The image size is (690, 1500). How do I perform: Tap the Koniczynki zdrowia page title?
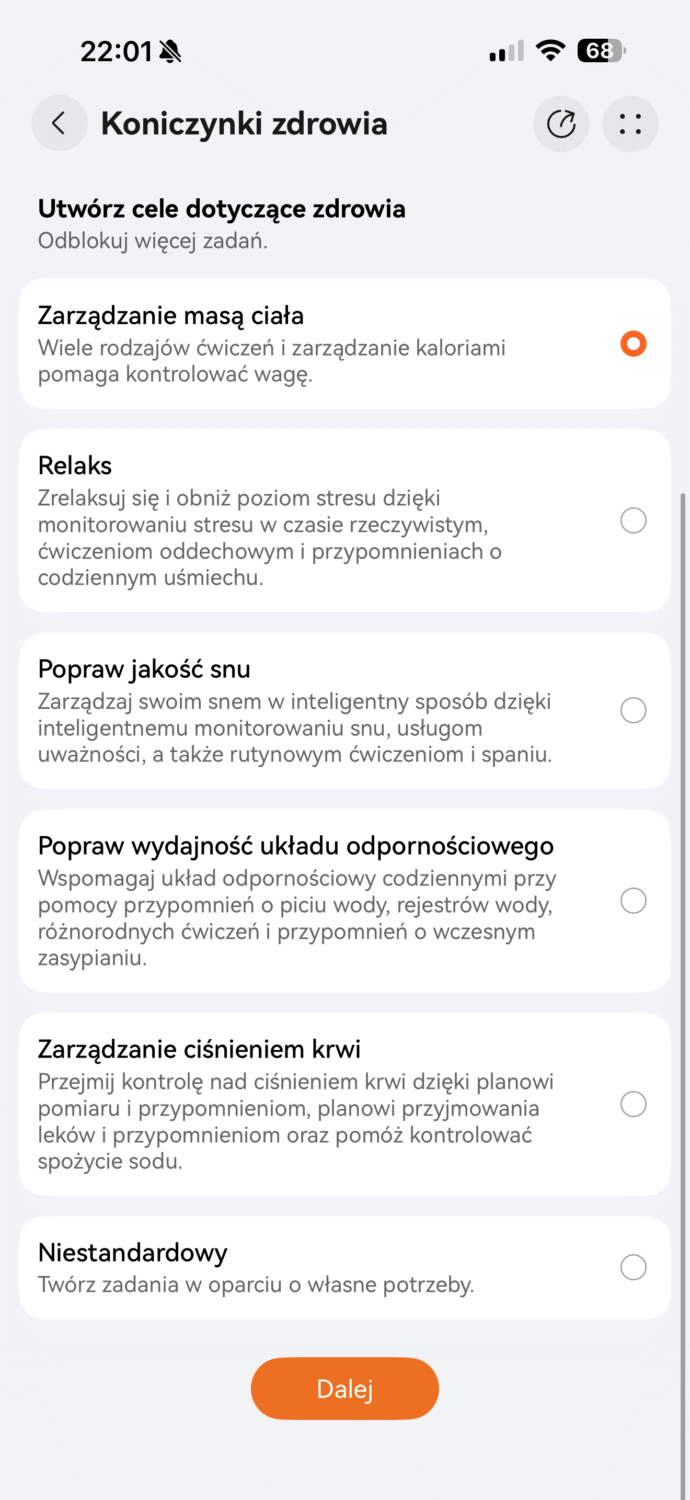(244, 124)
